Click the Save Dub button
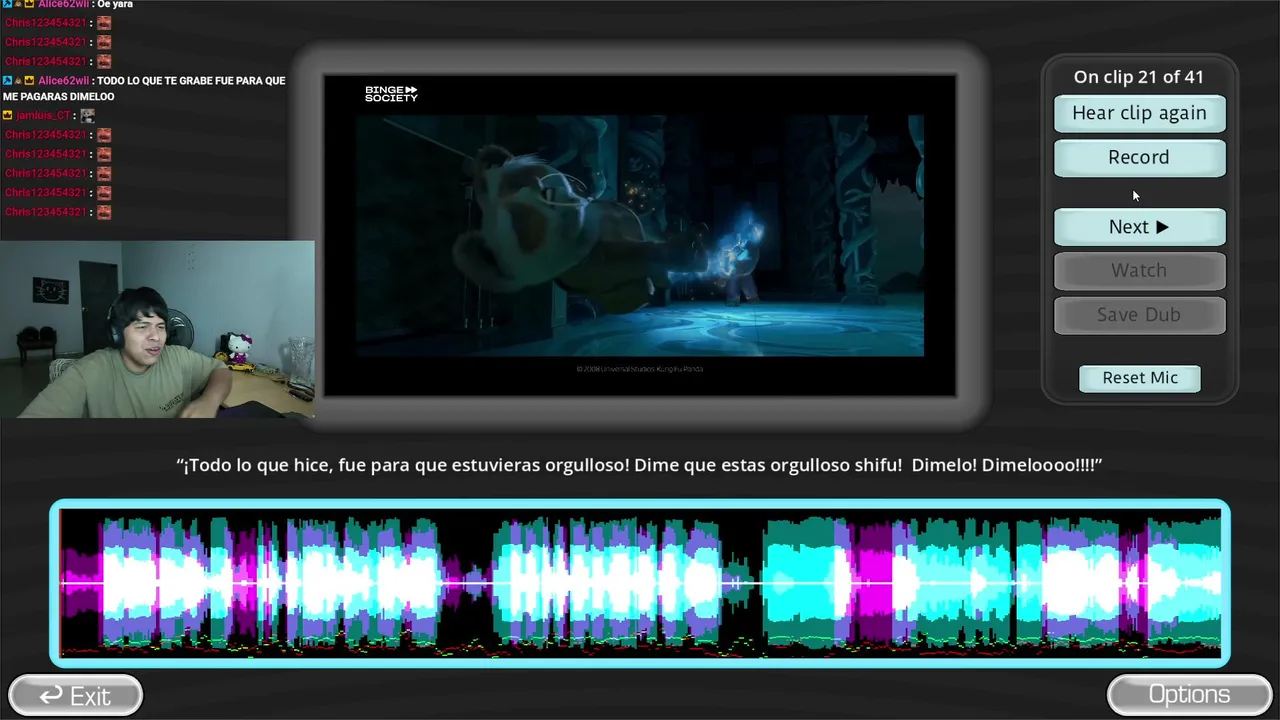The width and height of the screenshot is (1280, 720). [x=1139, y=314]
